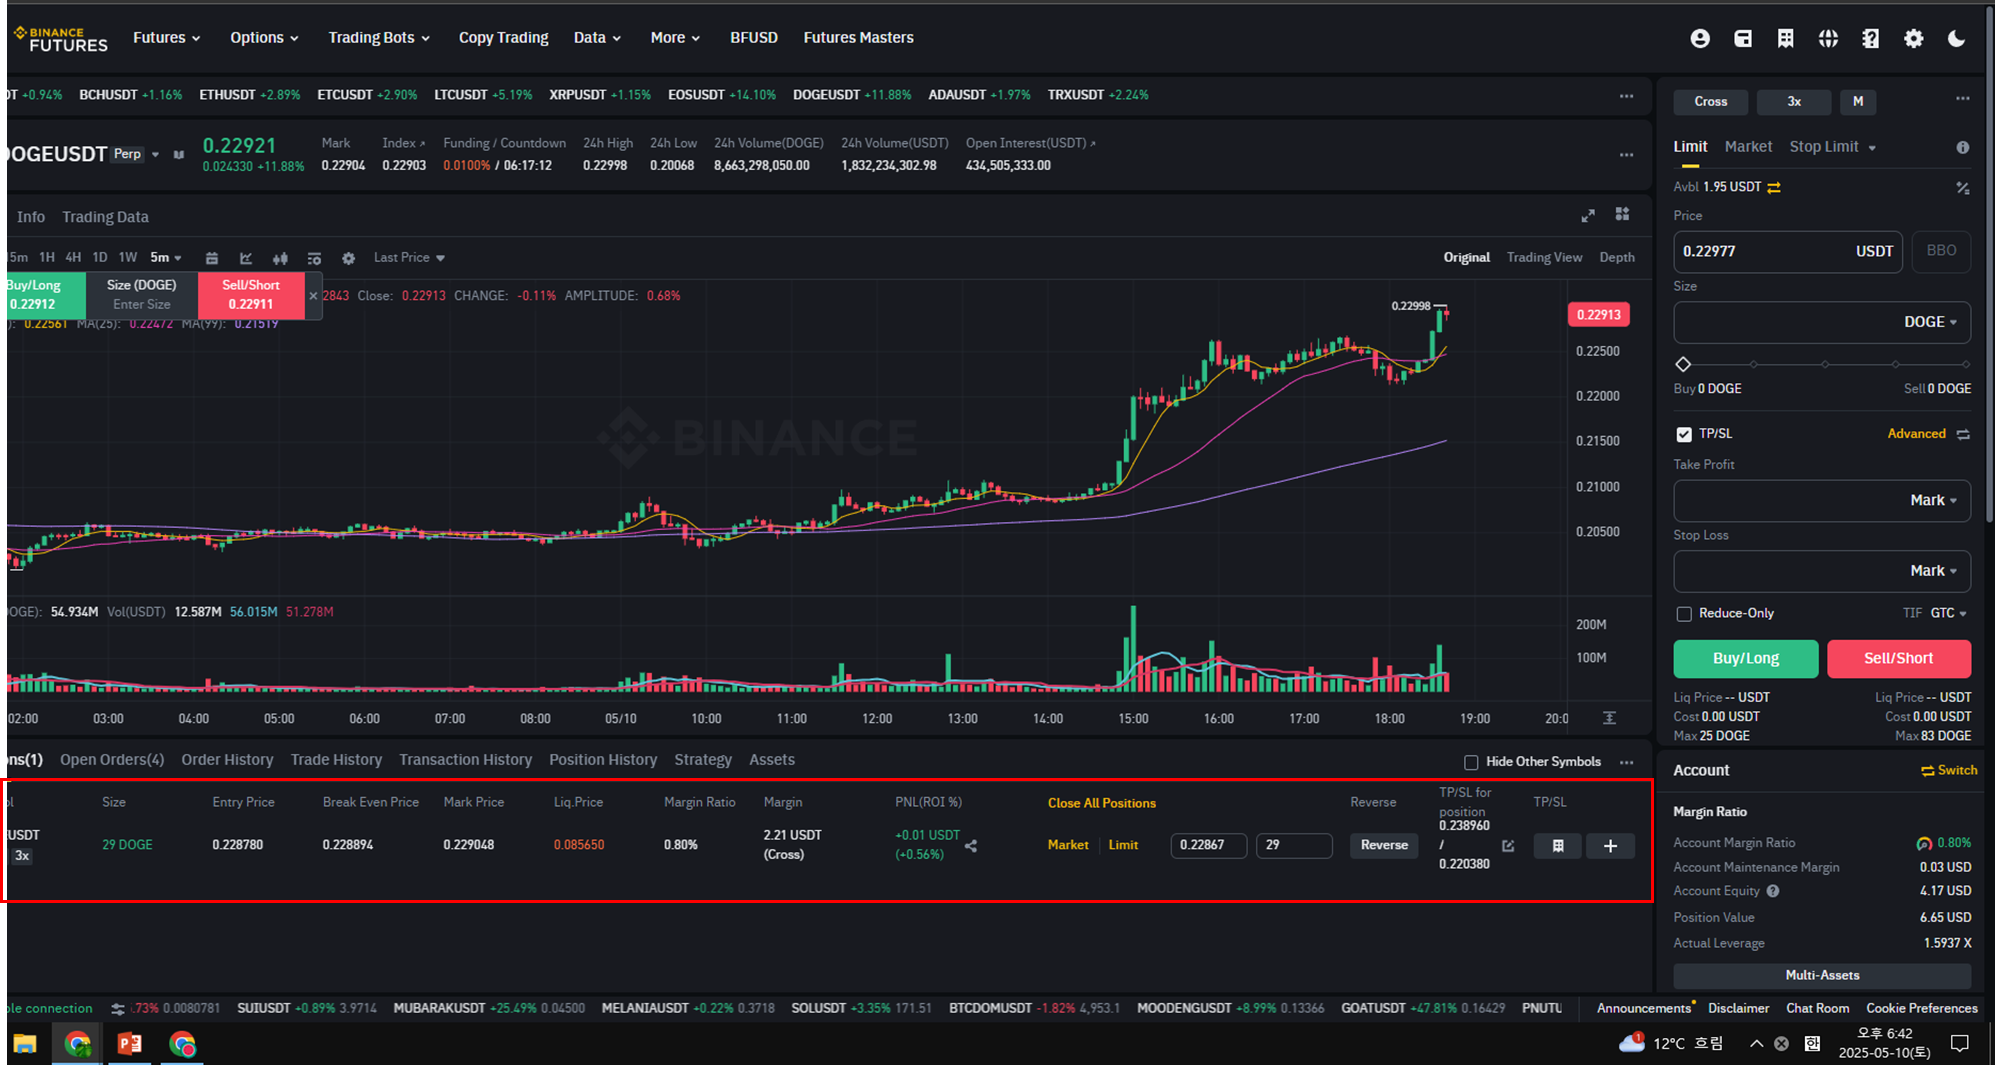Open the symbol header more options dots
The image size is (1995, 1065).
pyautogui.click(x=1627, y=155)
